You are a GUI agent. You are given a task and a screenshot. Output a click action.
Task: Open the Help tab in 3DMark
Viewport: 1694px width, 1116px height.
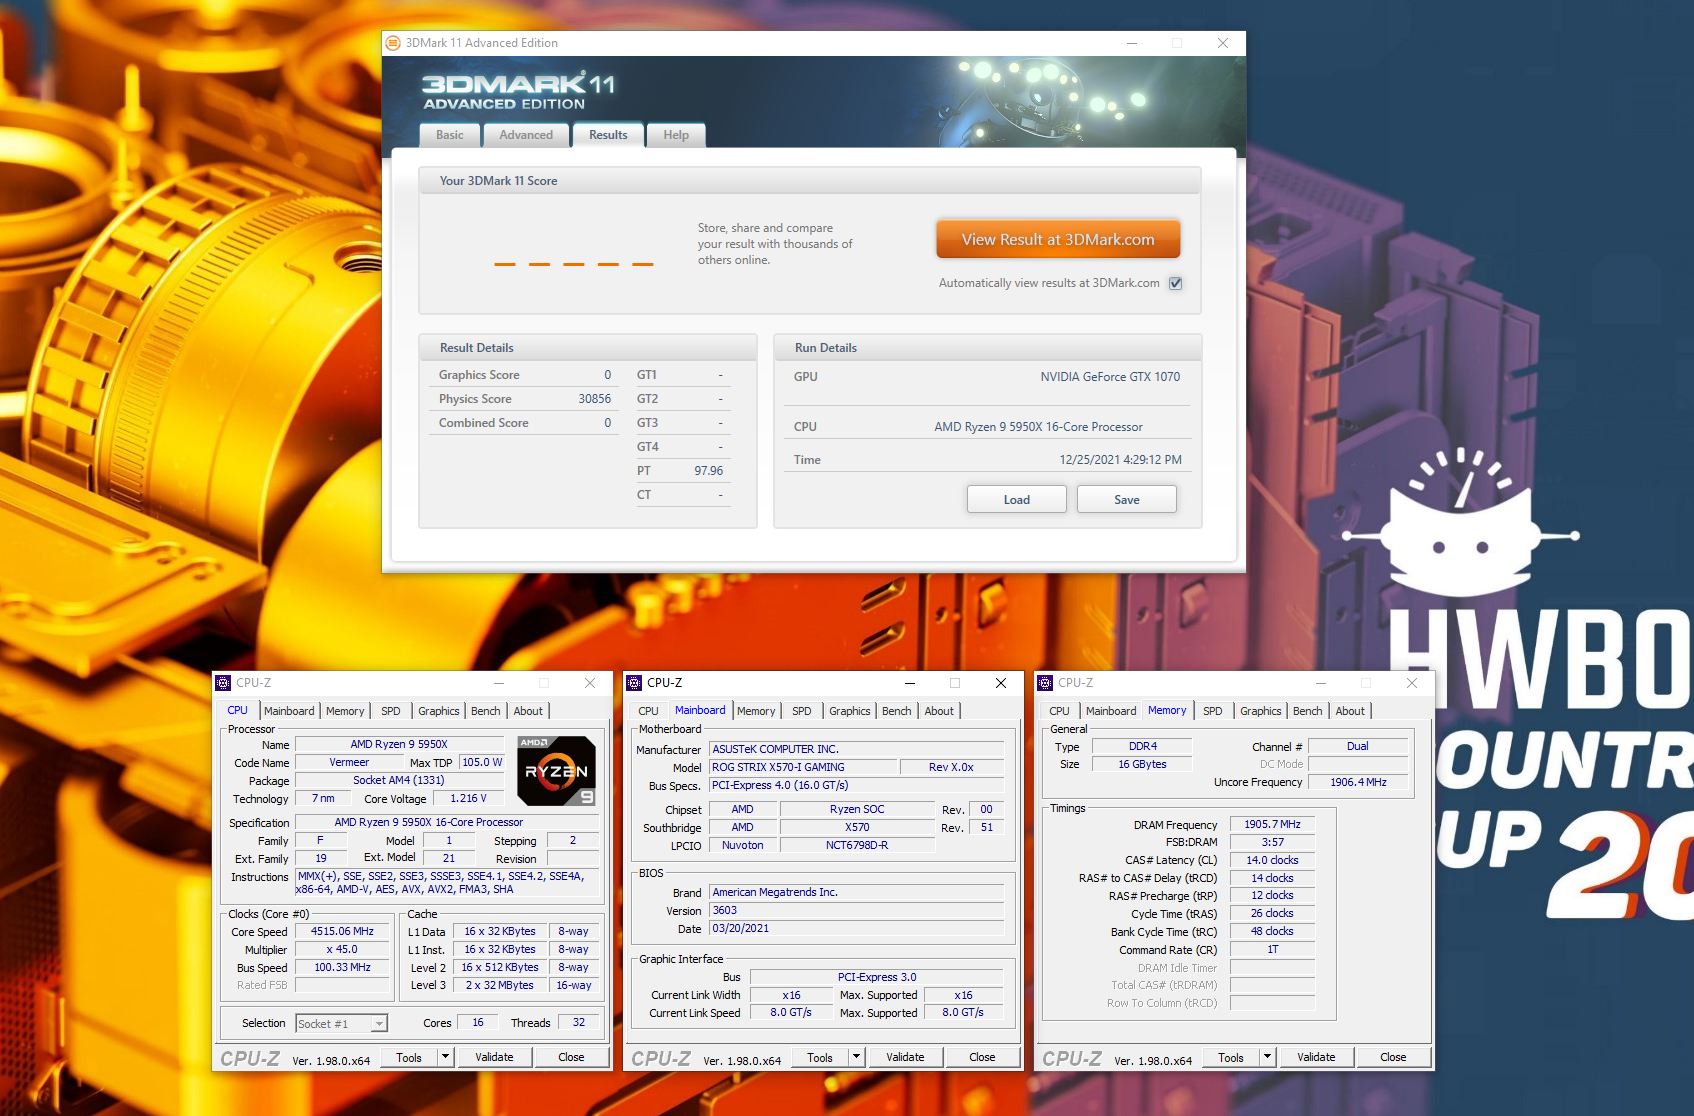pos(676,135)
